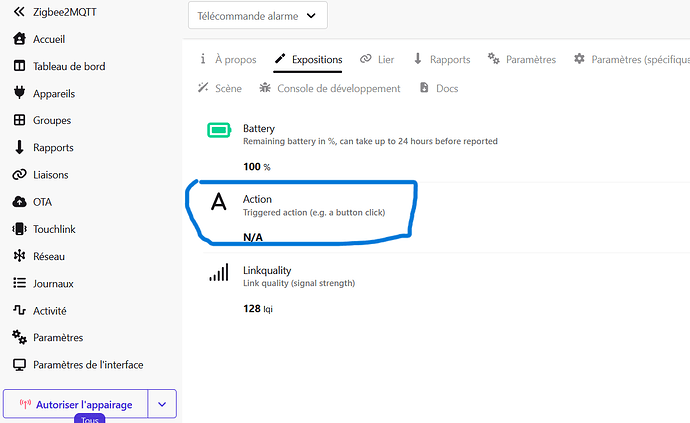Click the OTA cloud icon
This screenshot has height=423, width=690.
(x=19, y=202)
